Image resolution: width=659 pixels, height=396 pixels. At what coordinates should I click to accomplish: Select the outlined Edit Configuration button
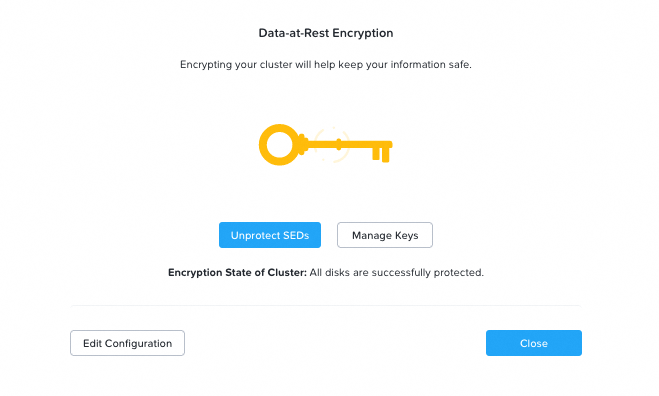(x=127, y=343)
